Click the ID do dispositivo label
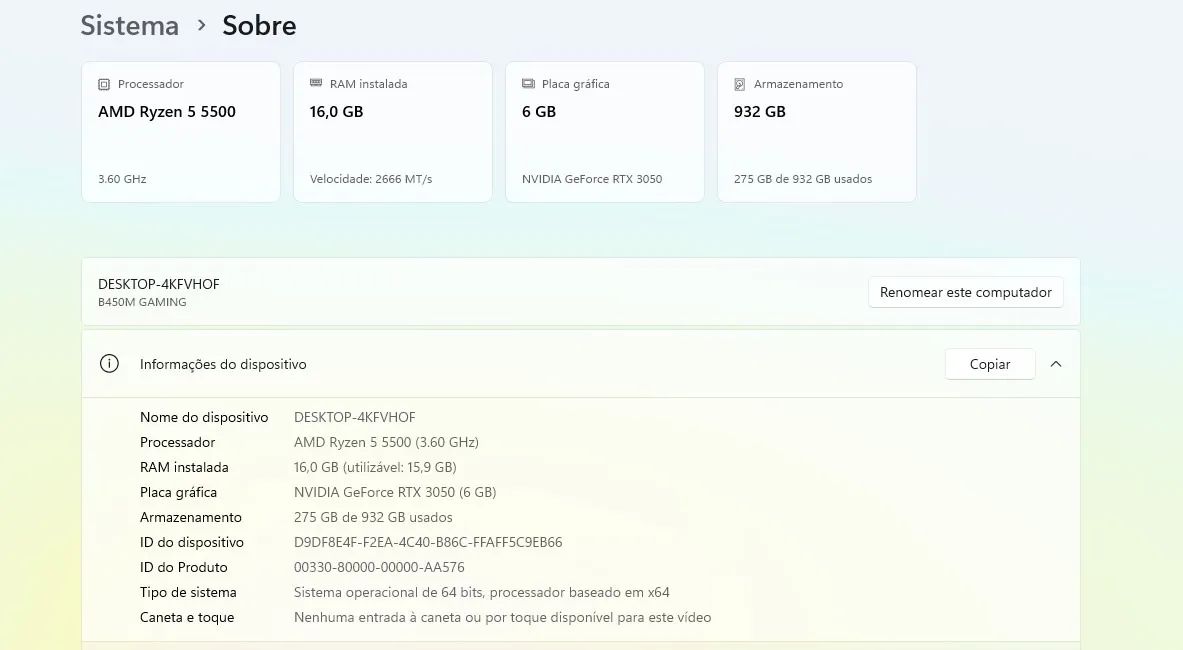The width and height of the screenshot is (1183, 650). pyautogui.click(x=192, y=542)
